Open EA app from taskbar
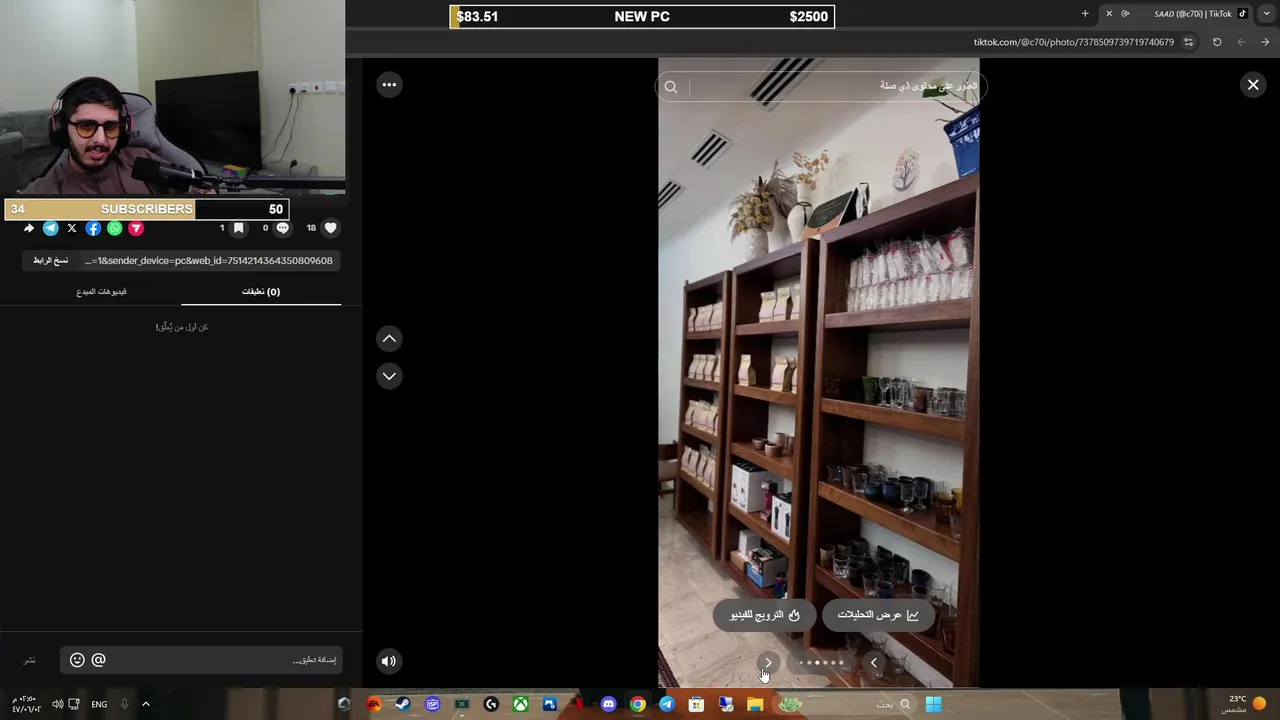The width and height of the screenshot is (1280, 720). [373, 704]
